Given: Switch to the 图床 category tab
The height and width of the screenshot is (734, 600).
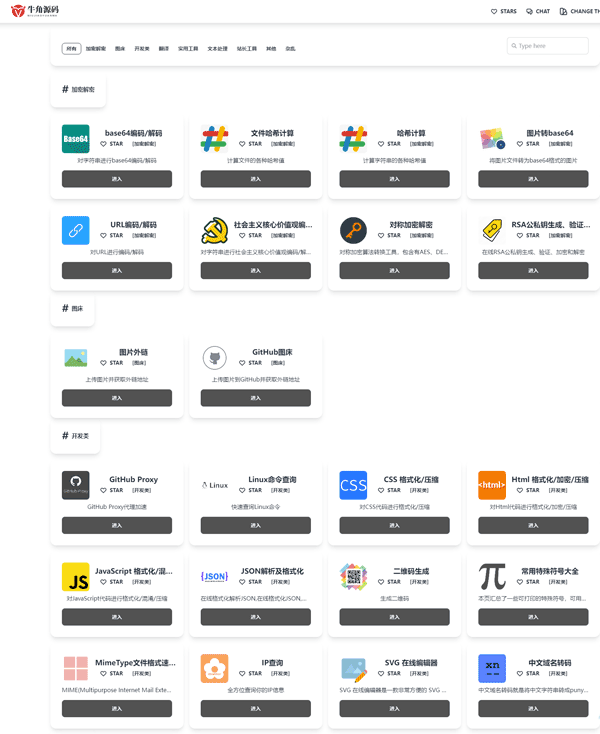Looking at the screenshot, I should click(120, 49).
